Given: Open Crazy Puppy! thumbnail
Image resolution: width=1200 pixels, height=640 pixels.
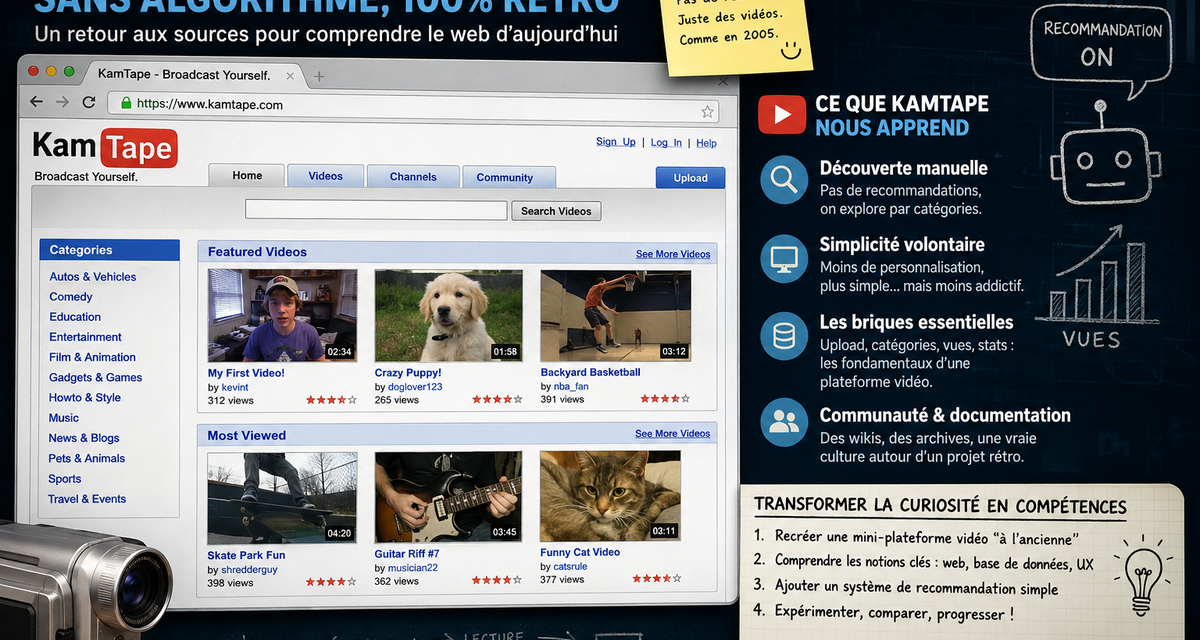Looking at the screenshot, I should tap(448, 315).
